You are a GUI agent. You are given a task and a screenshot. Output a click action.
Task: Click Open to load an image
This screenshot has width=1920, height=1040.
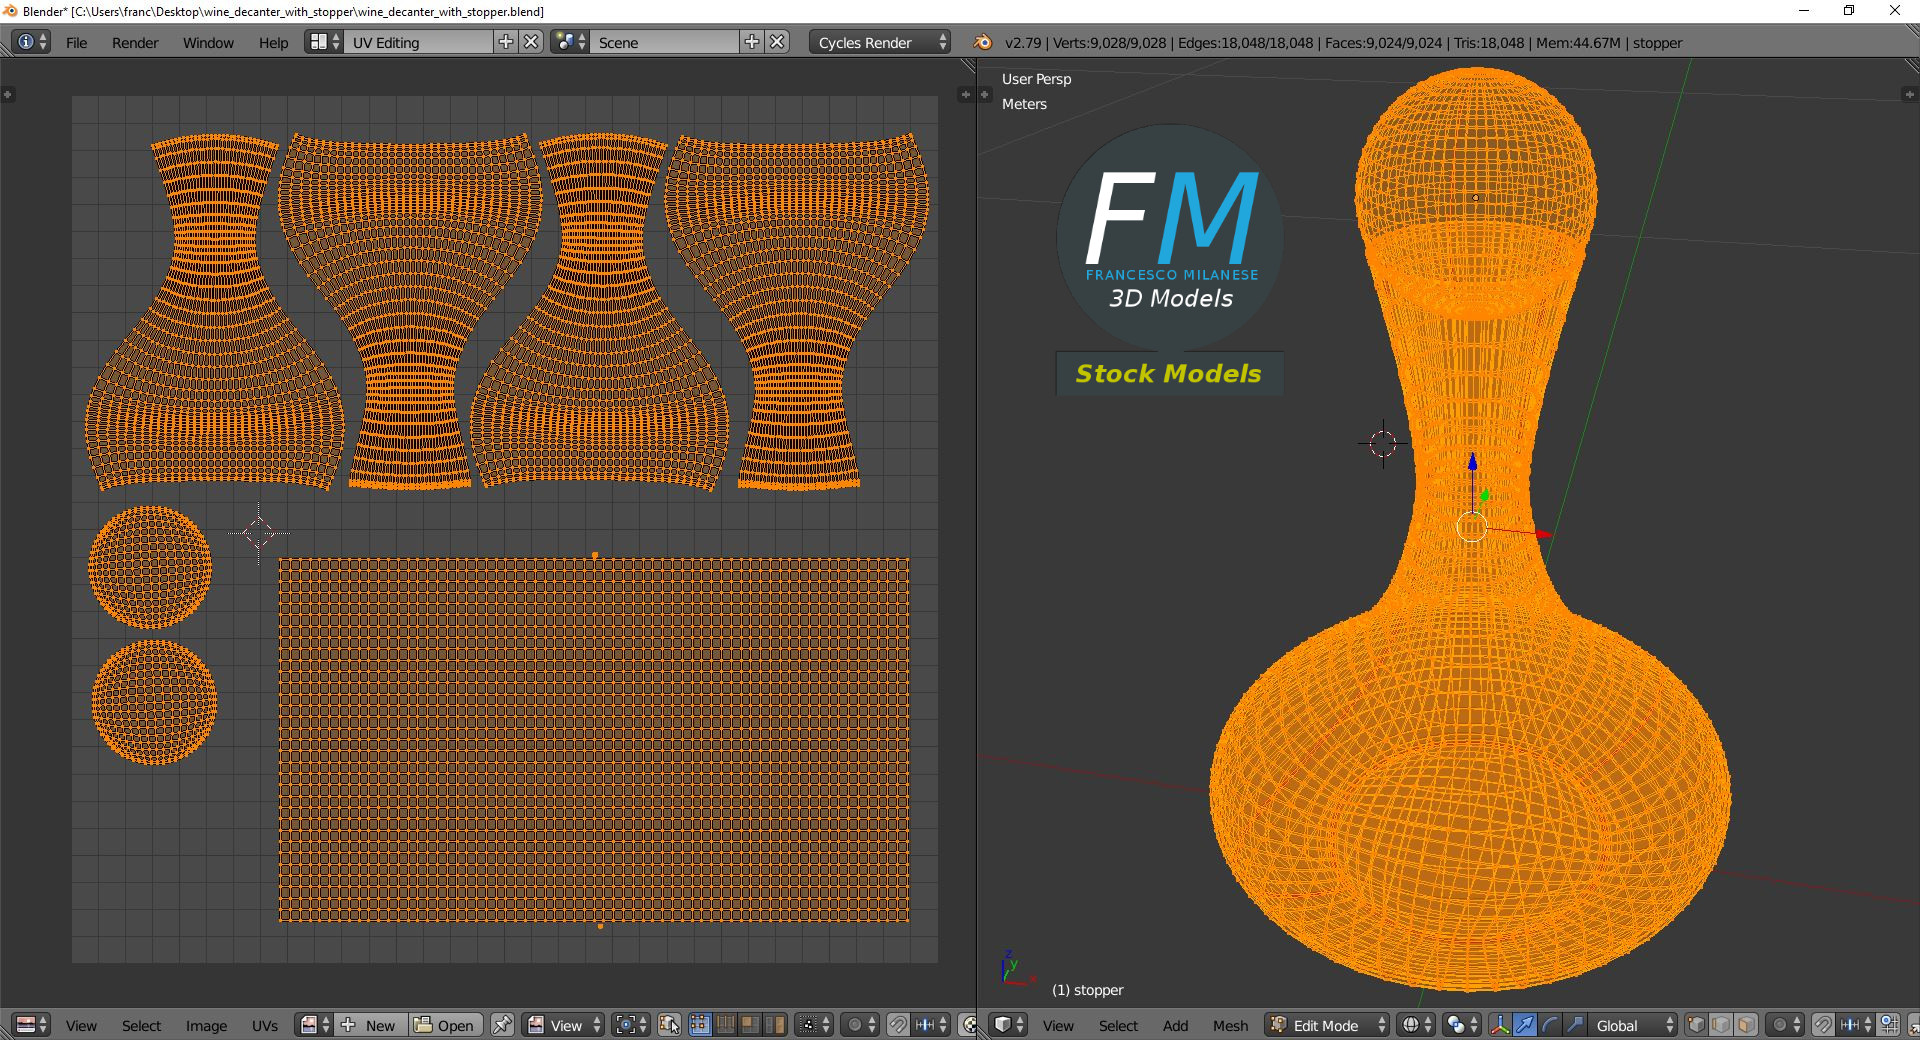point(446,1025)
